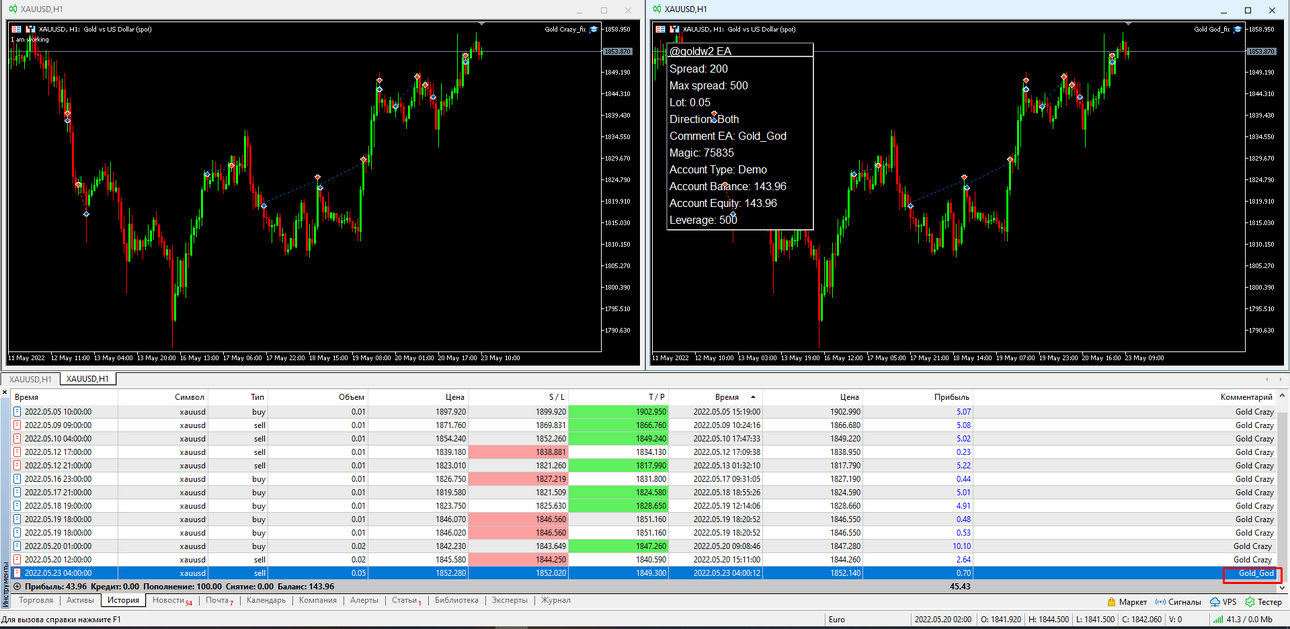Minimize the right chart window
Screen dimensions: 1290x629
[x=1226, y=10]
